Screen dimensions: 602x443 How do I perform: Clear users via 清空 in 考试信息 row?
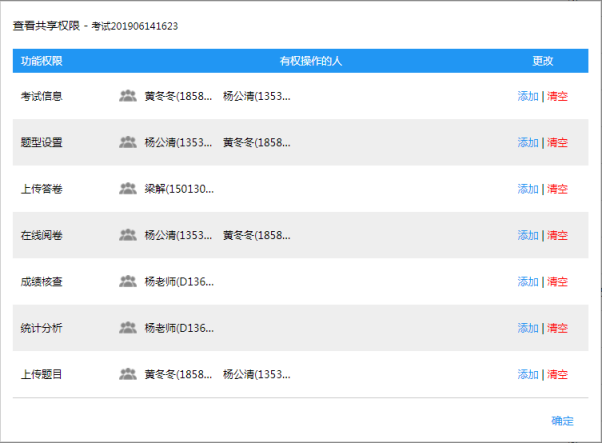point(557,96)
